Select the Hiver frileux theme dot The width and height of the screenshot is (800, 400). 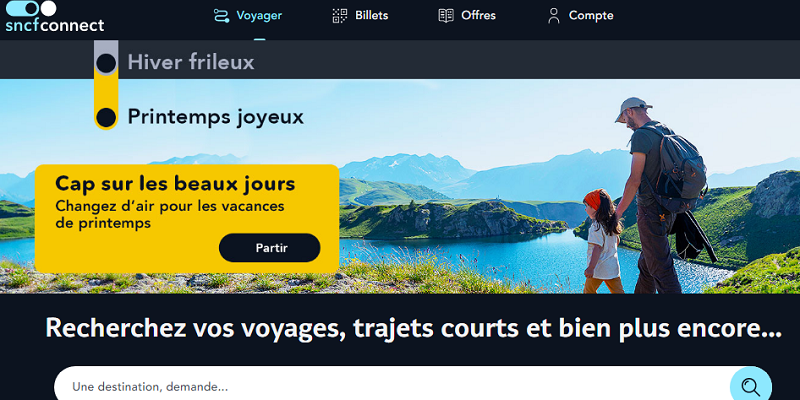click(106, 63)
